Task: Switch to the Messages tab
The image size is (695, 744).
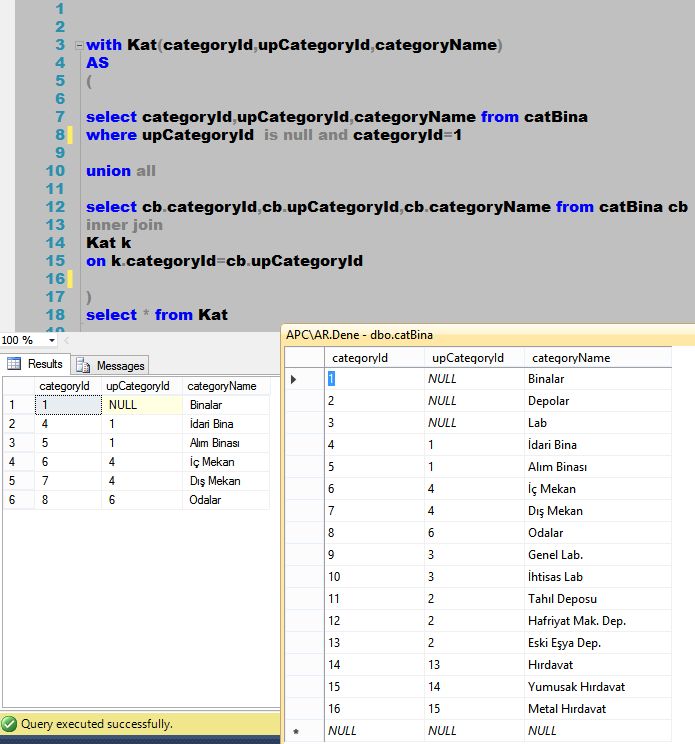Action: pos(111,365)
